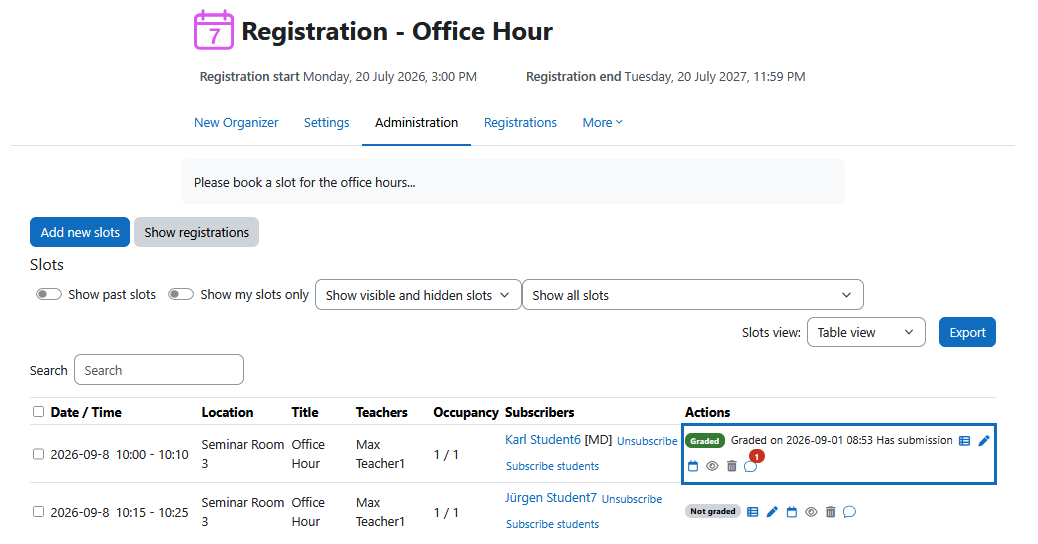Click 'Please book a slot for the office hours...' text

click(305, 183)
